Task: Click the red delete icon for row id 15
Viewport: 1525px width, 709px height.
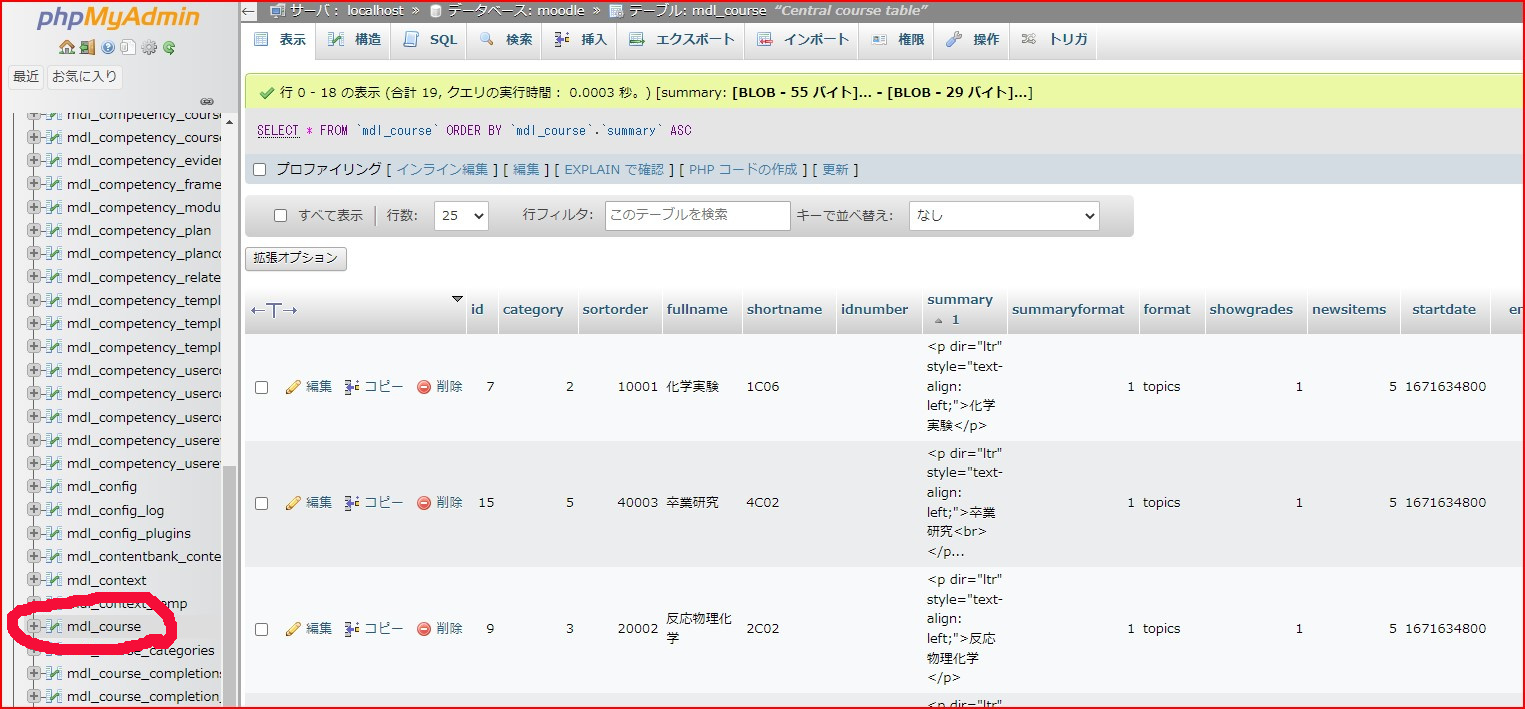Action: (x=424, y=503)
